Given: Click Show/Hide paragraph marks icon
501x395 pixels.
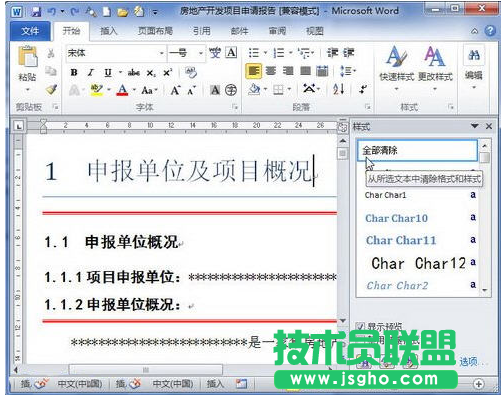Looking at the screenshot, I should 363,89.
